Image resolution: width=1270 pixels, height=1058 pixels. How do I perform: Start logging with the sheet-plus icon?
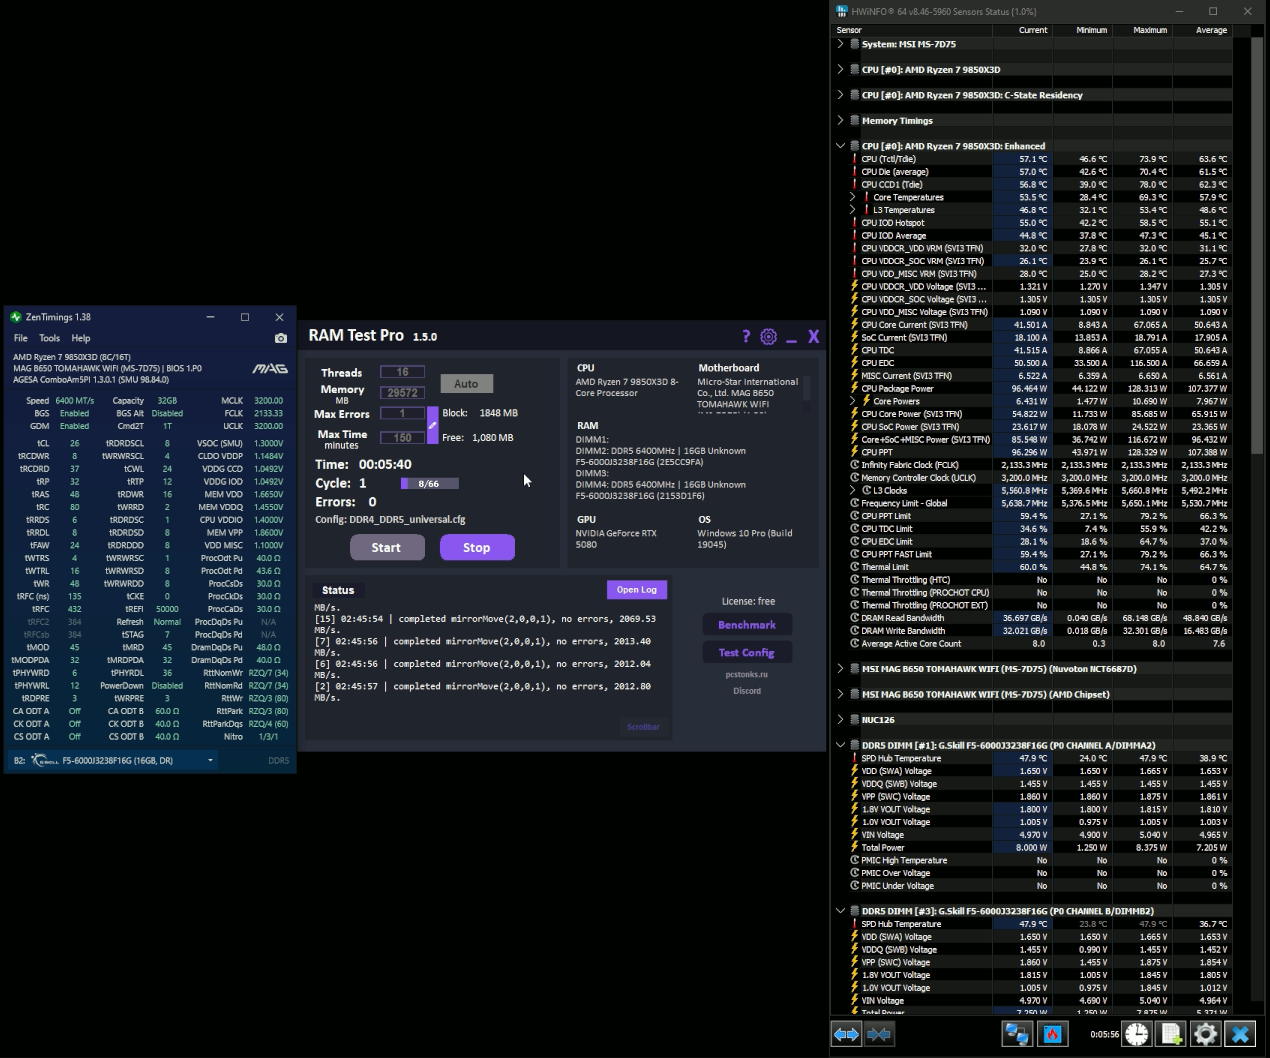(1171, 1034)
